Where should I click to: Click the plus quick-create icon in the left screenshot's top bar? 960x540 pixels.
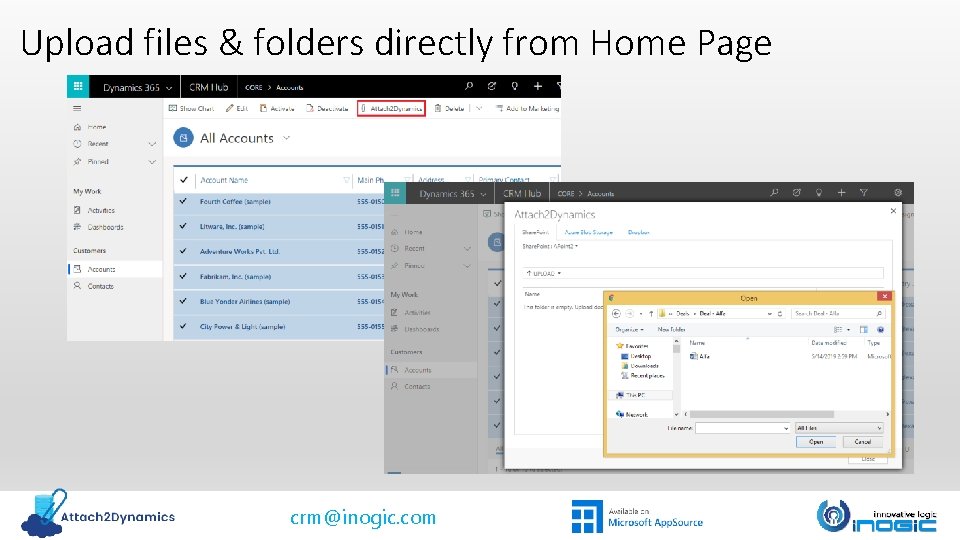[x=538, y=86]
